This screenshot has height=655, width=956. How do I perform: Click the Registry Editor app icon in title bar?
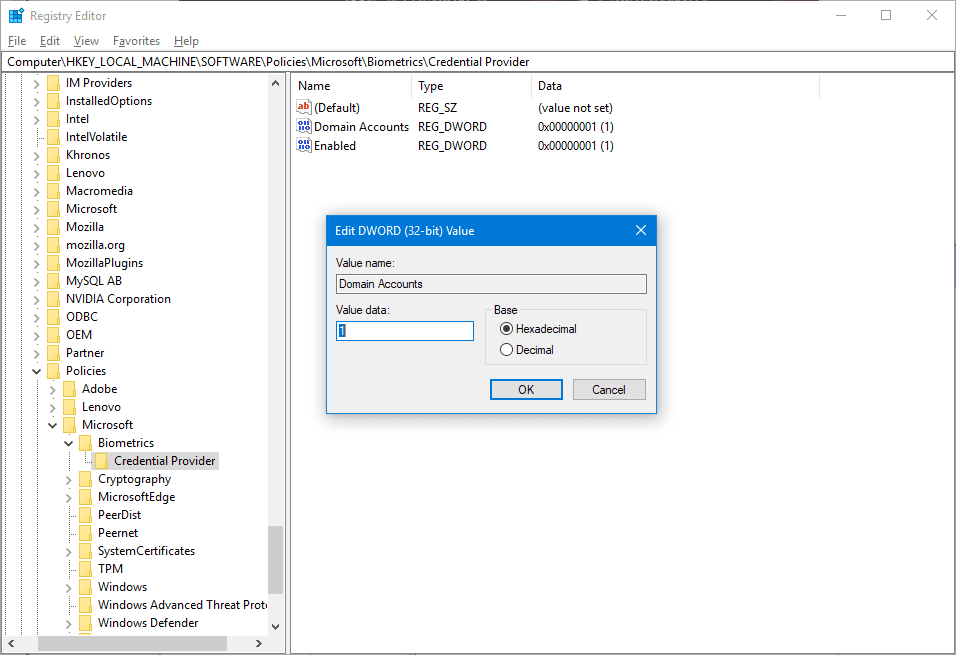click(16, 15)
